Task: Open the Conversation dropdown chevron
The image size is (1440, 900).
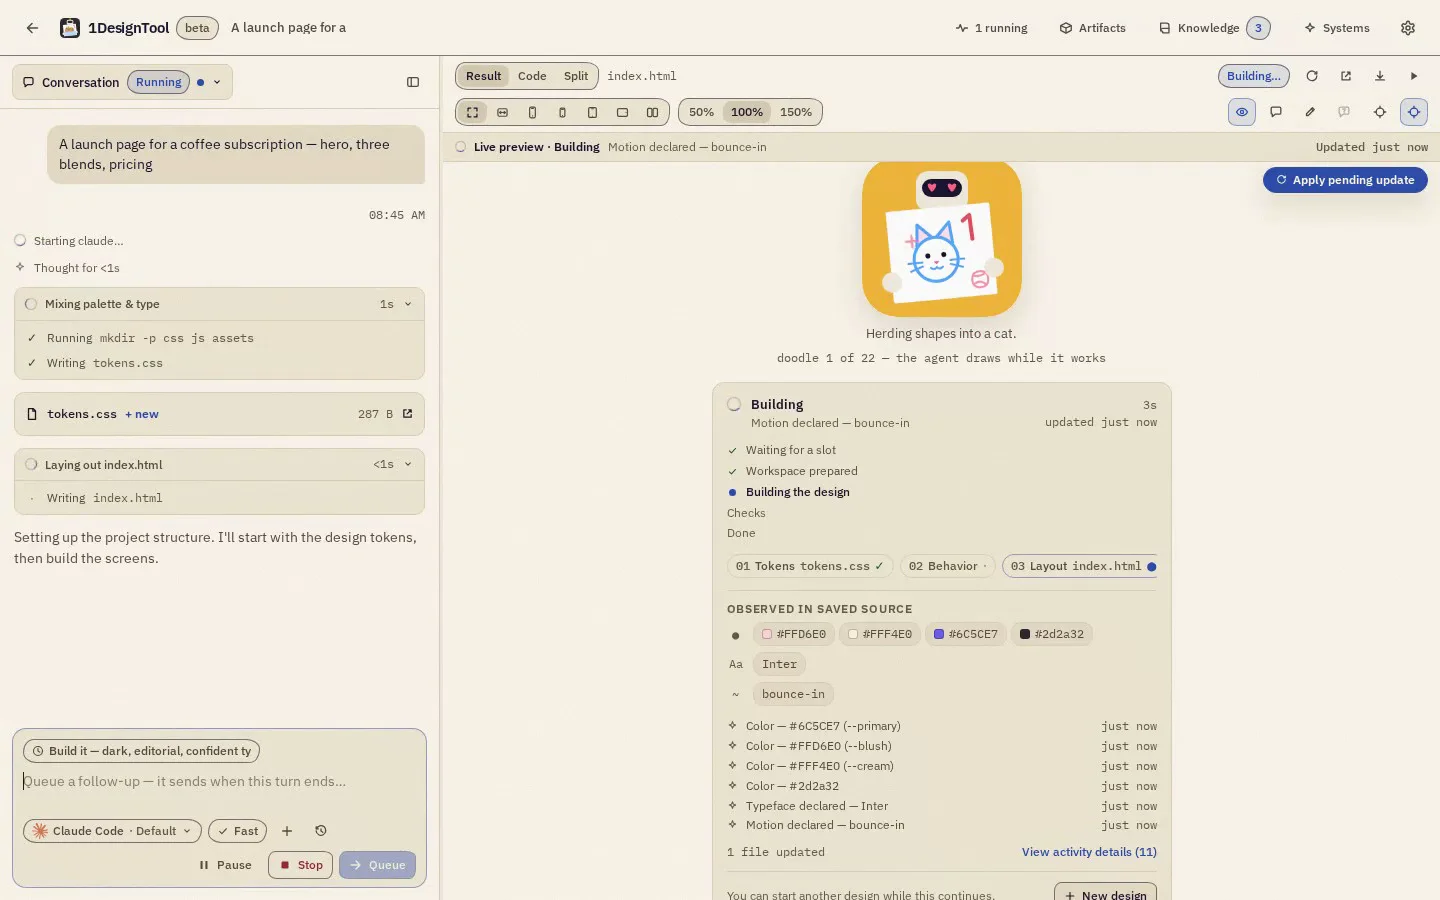Action: [x=217, y=82]
